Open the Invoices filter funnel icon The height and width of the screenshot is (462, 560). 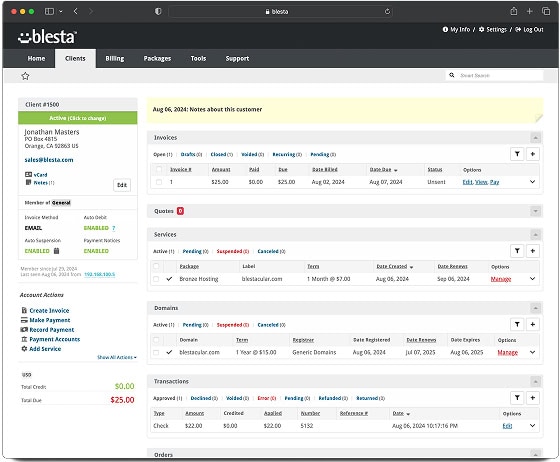[517, 154]
